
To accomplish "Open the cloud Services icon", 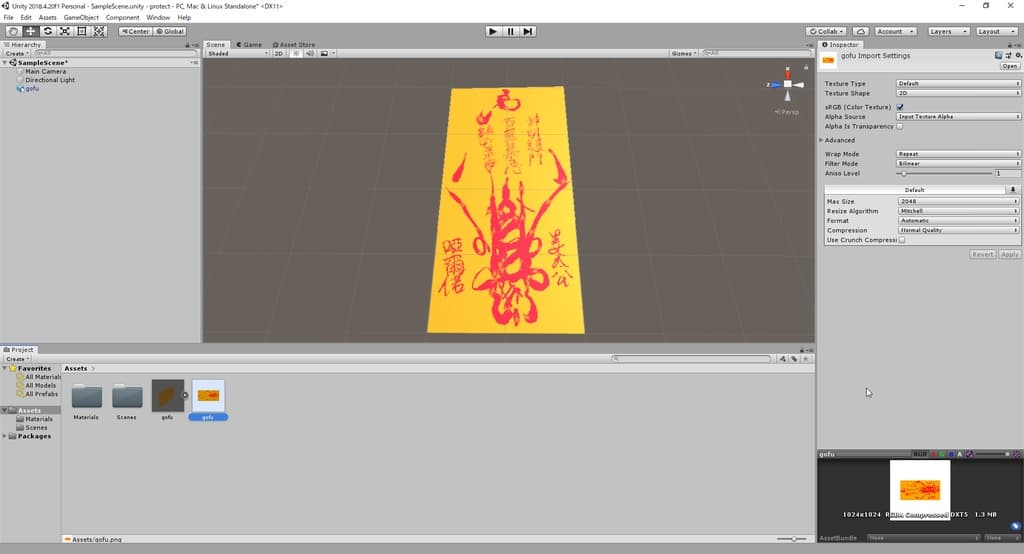I will pos(860,31).
